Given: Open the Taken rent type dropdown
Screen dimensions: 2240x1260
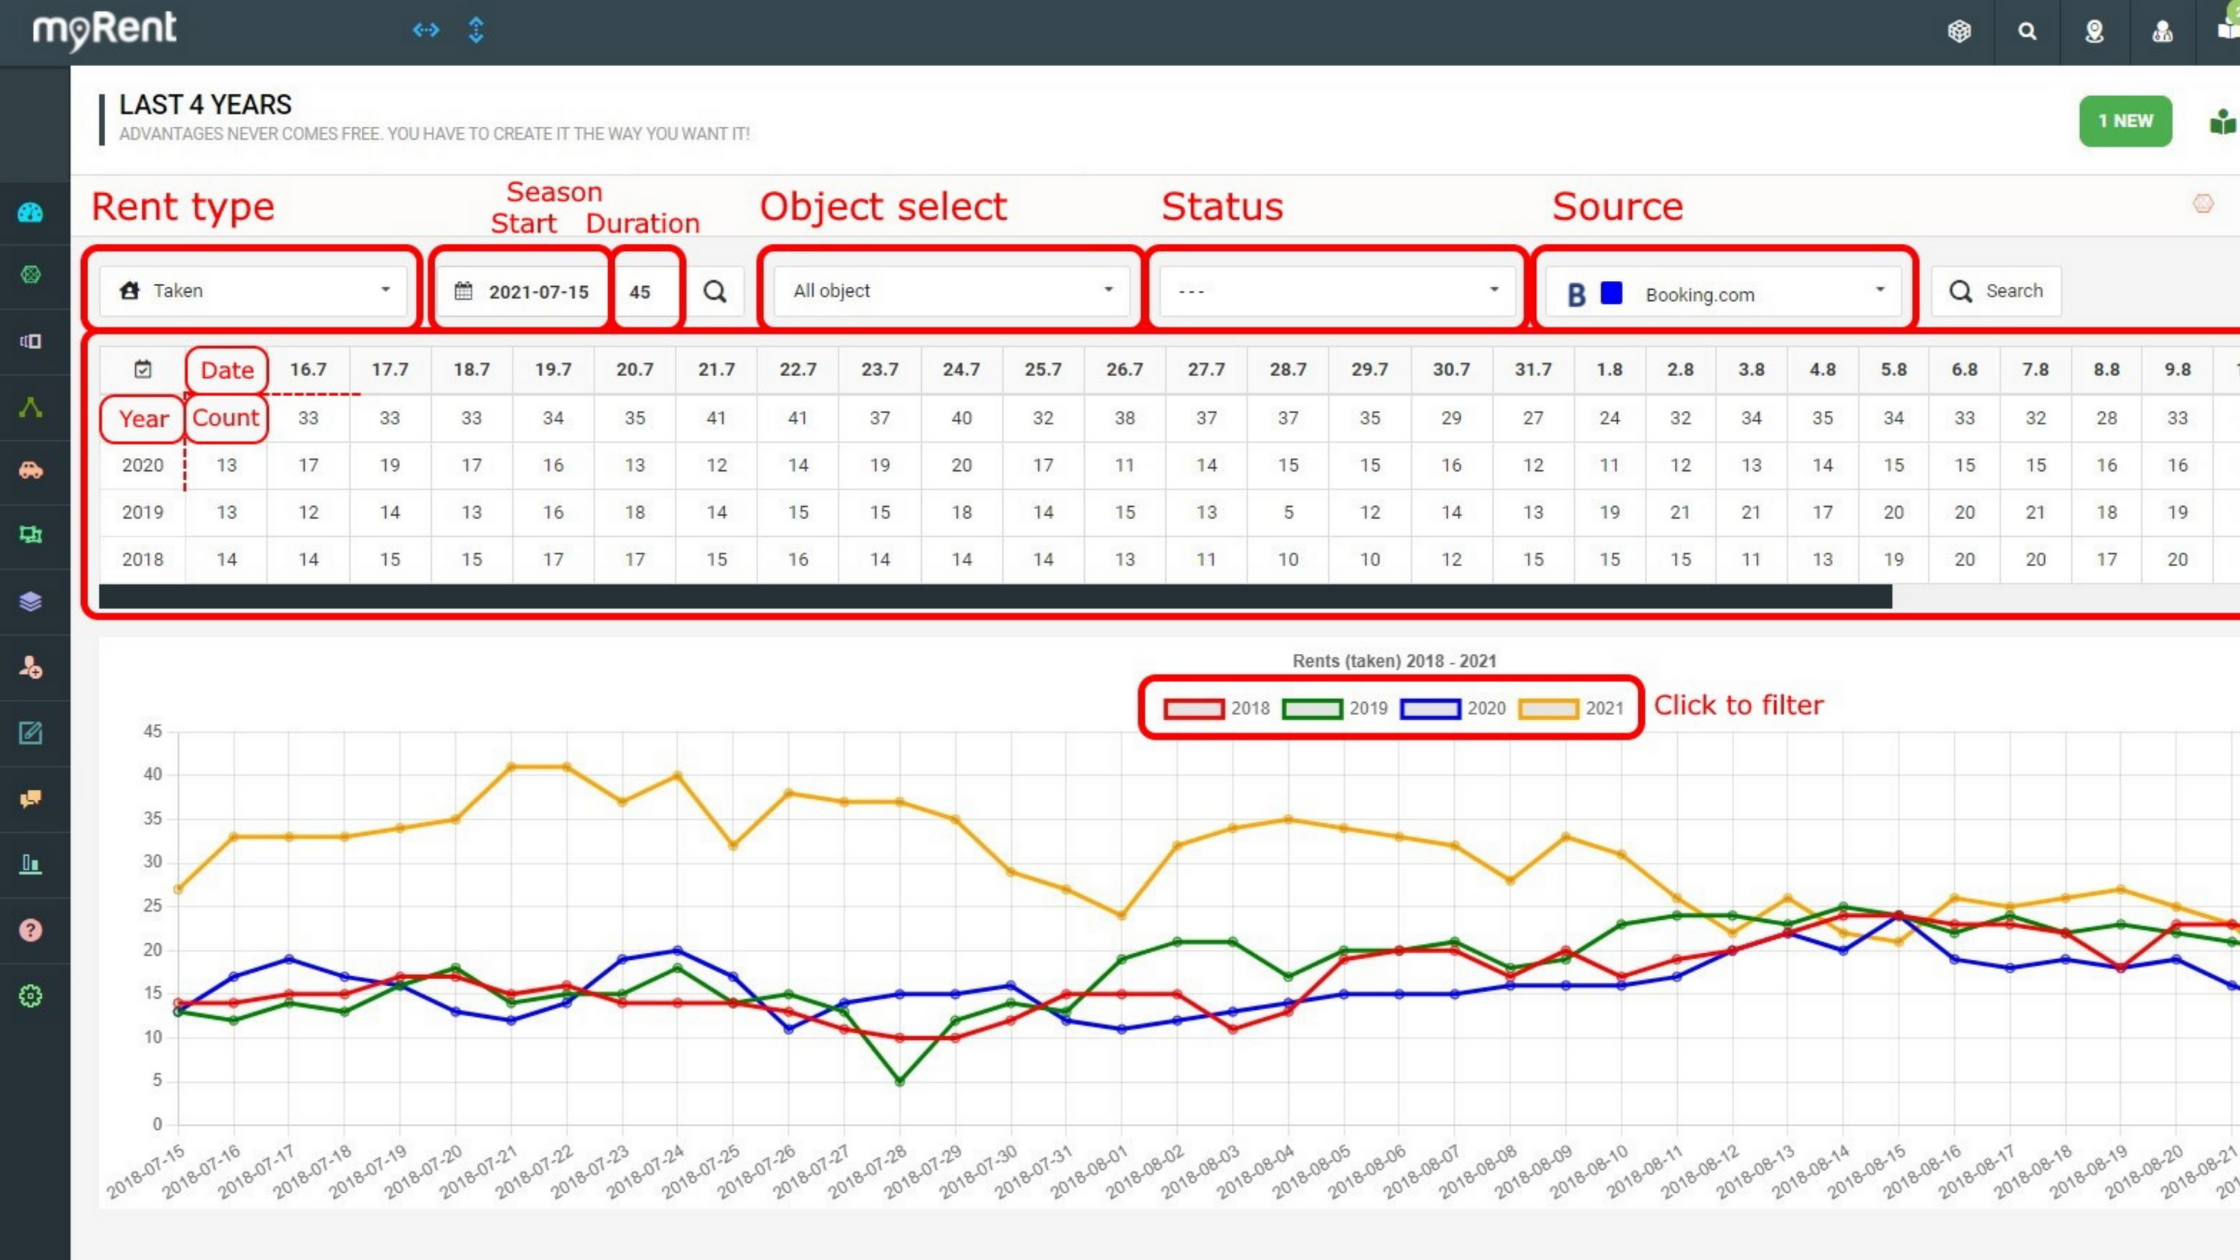Looking at the screenshot, I should pos(254,291).
